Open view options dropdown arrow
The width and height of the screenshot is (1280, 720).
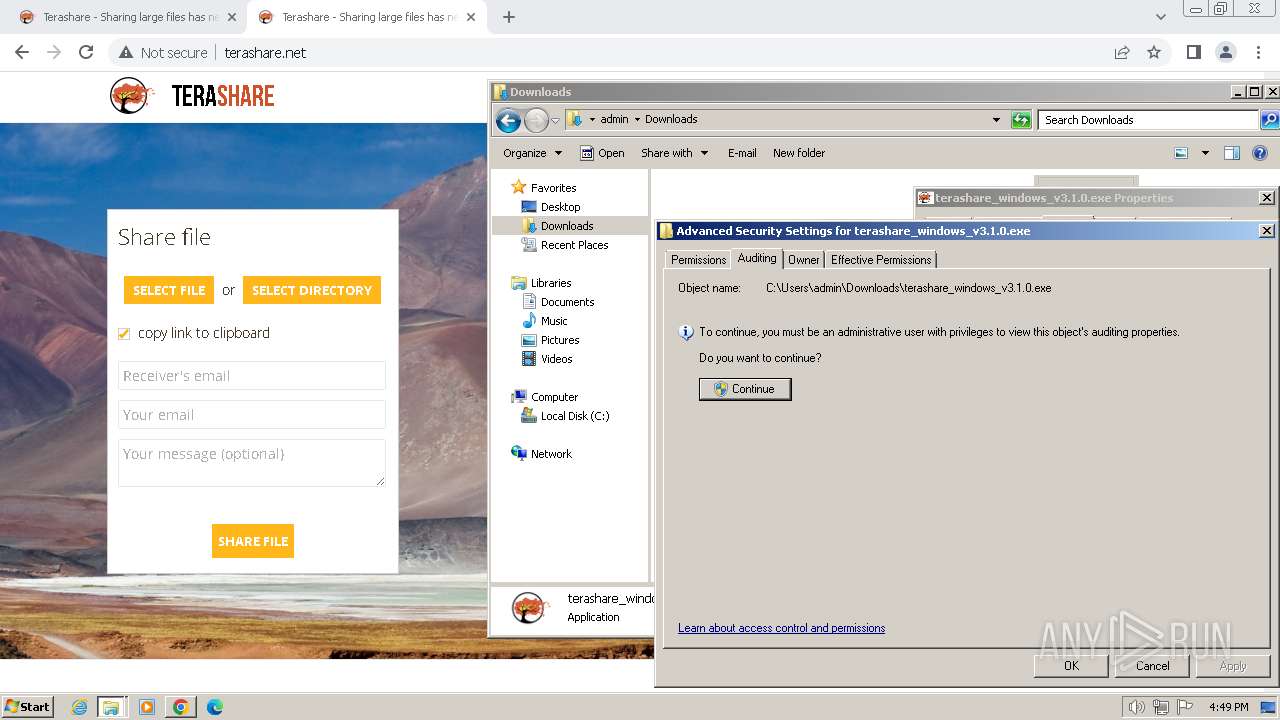pos(1205,153)
